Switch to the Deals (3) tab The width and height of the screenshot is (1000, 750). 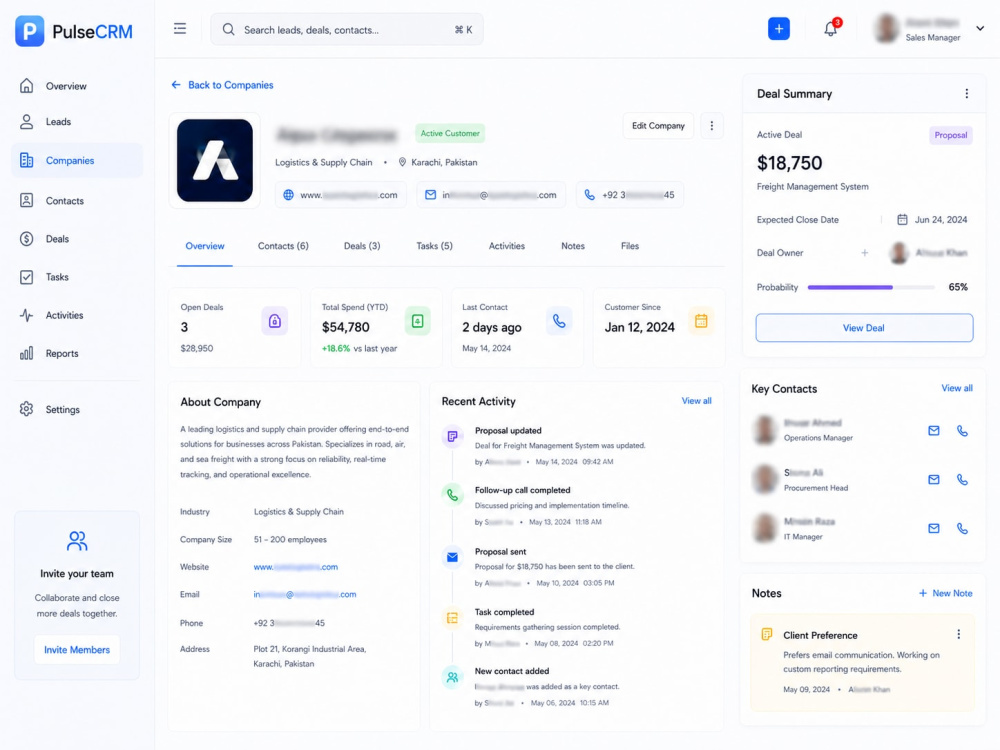tap(362, 246)
